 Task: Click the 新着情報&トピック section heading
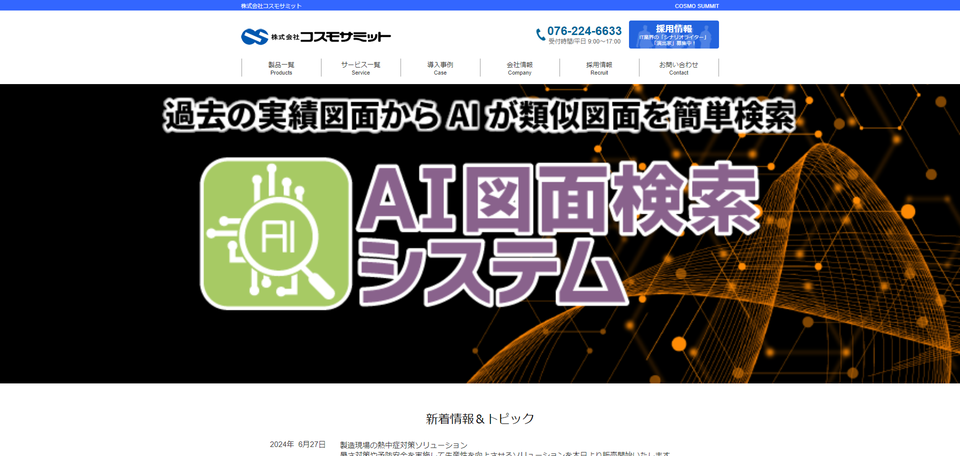coord(480,418)
